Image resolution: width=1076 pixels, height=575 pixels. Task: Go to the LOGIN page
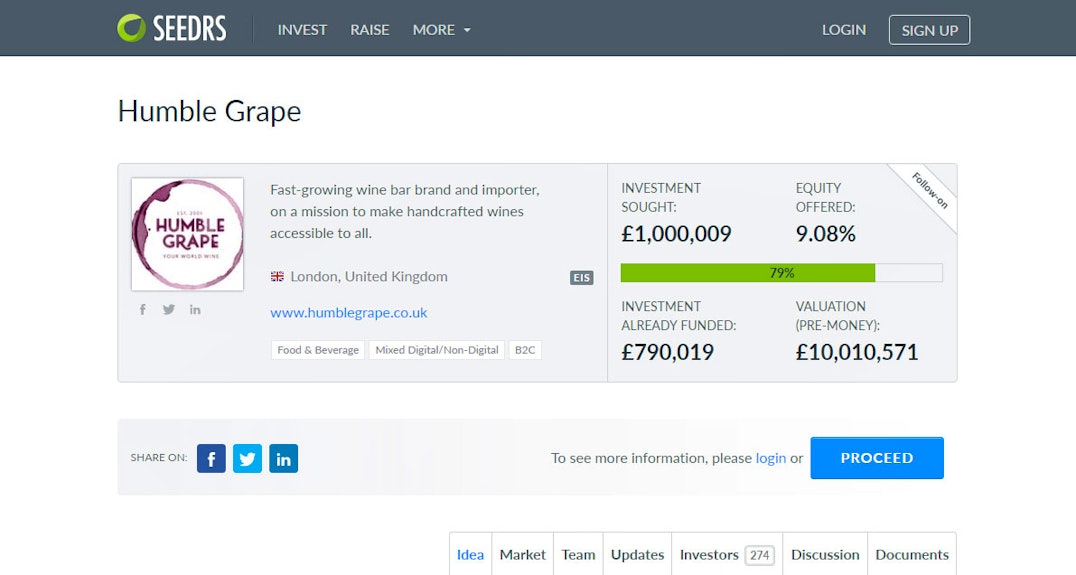point(844,30)
